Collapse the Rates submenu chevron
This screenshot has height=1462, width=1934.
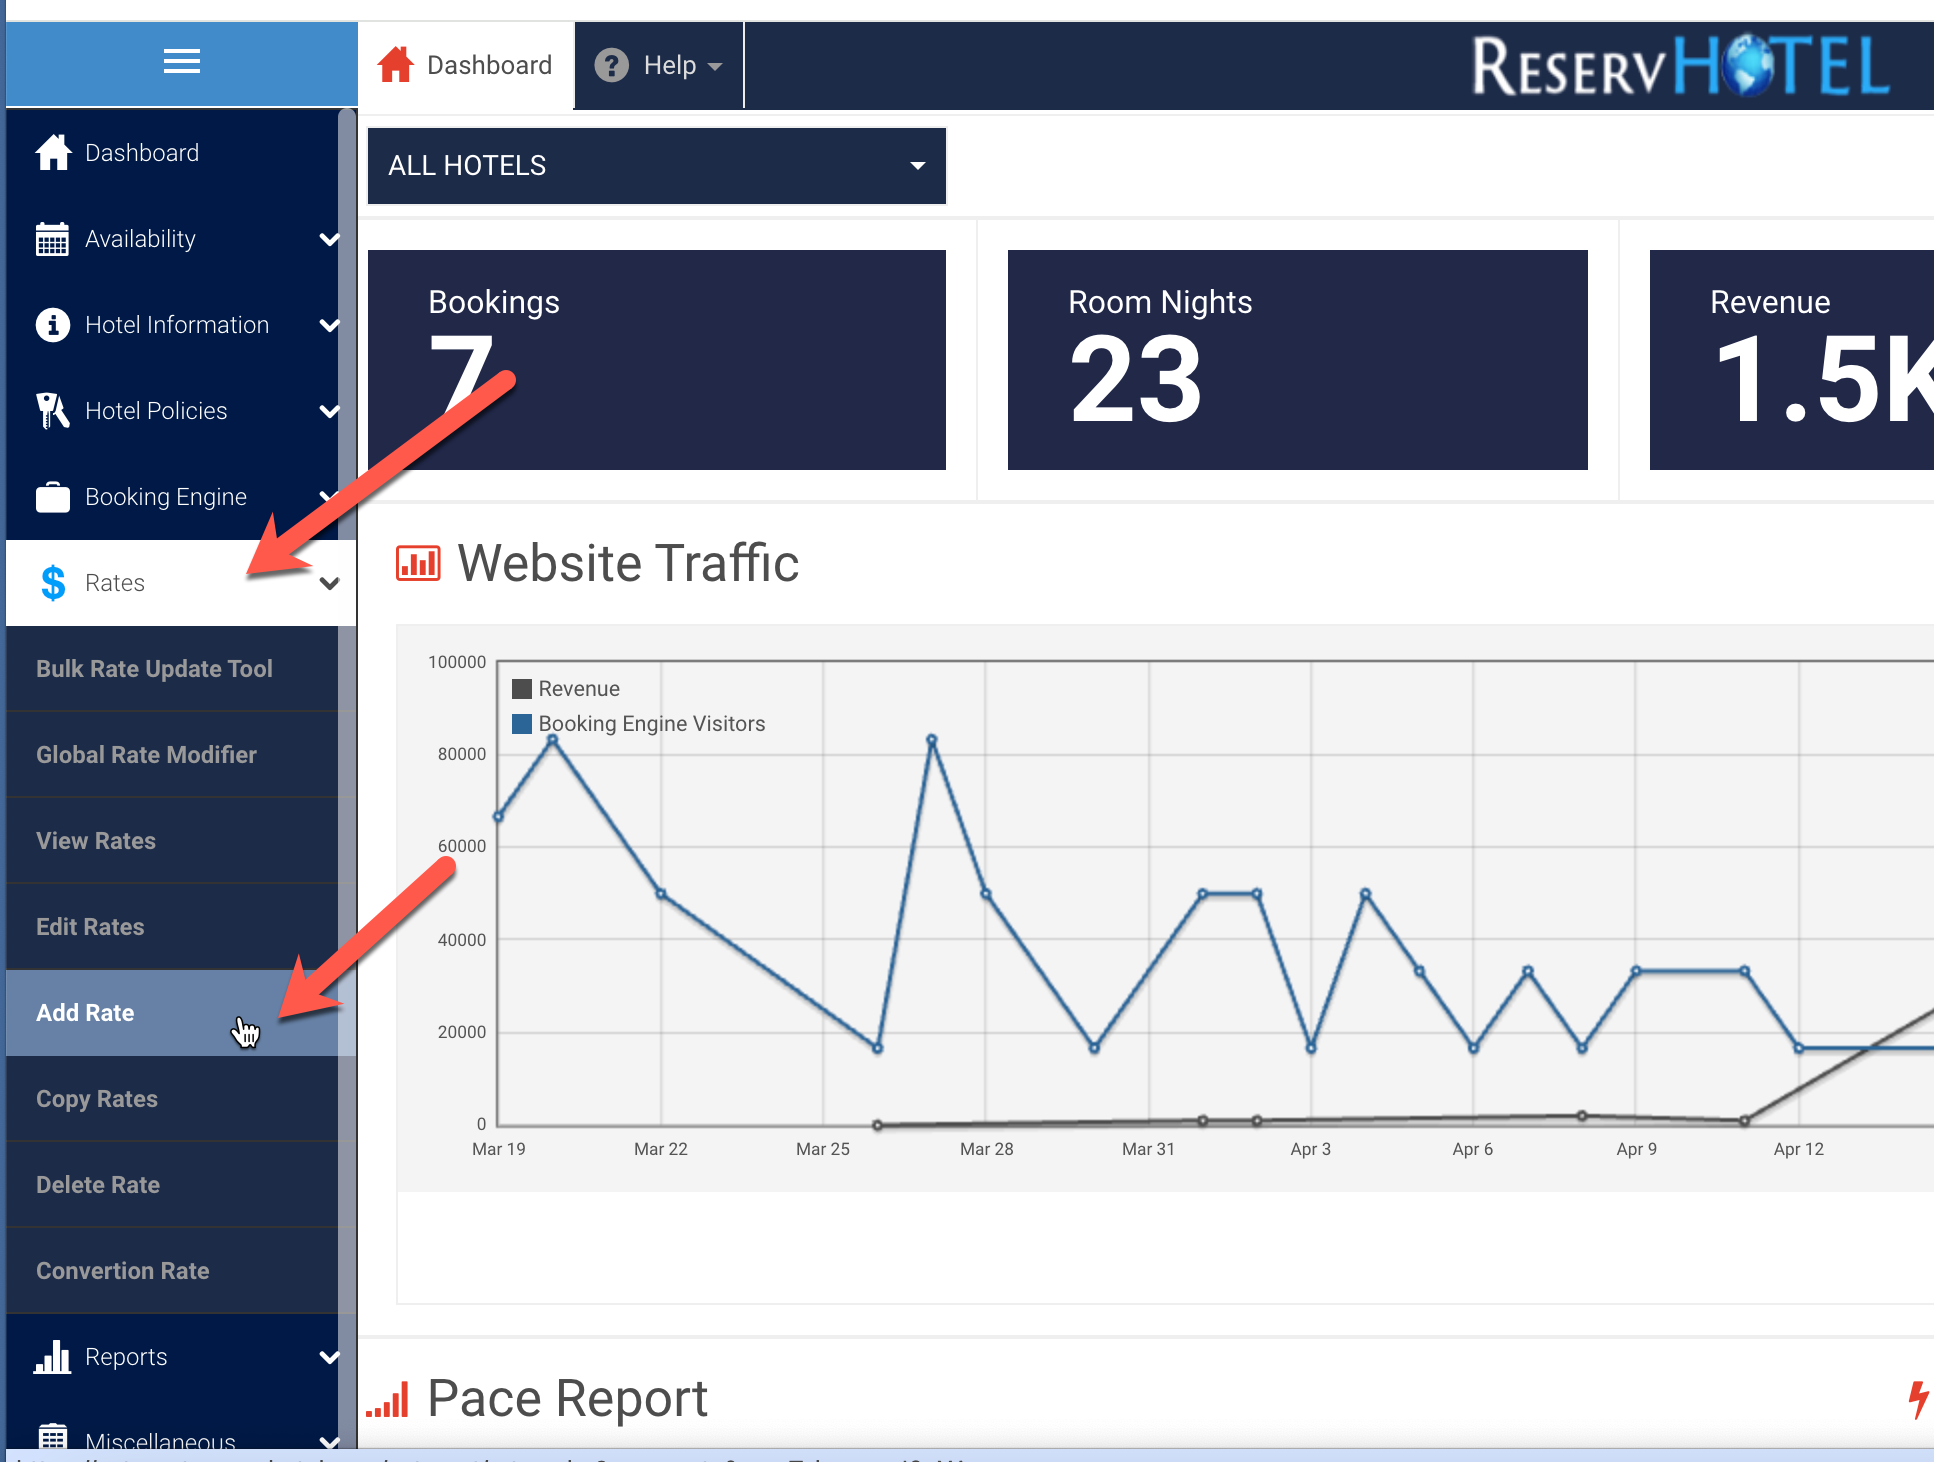329,583
